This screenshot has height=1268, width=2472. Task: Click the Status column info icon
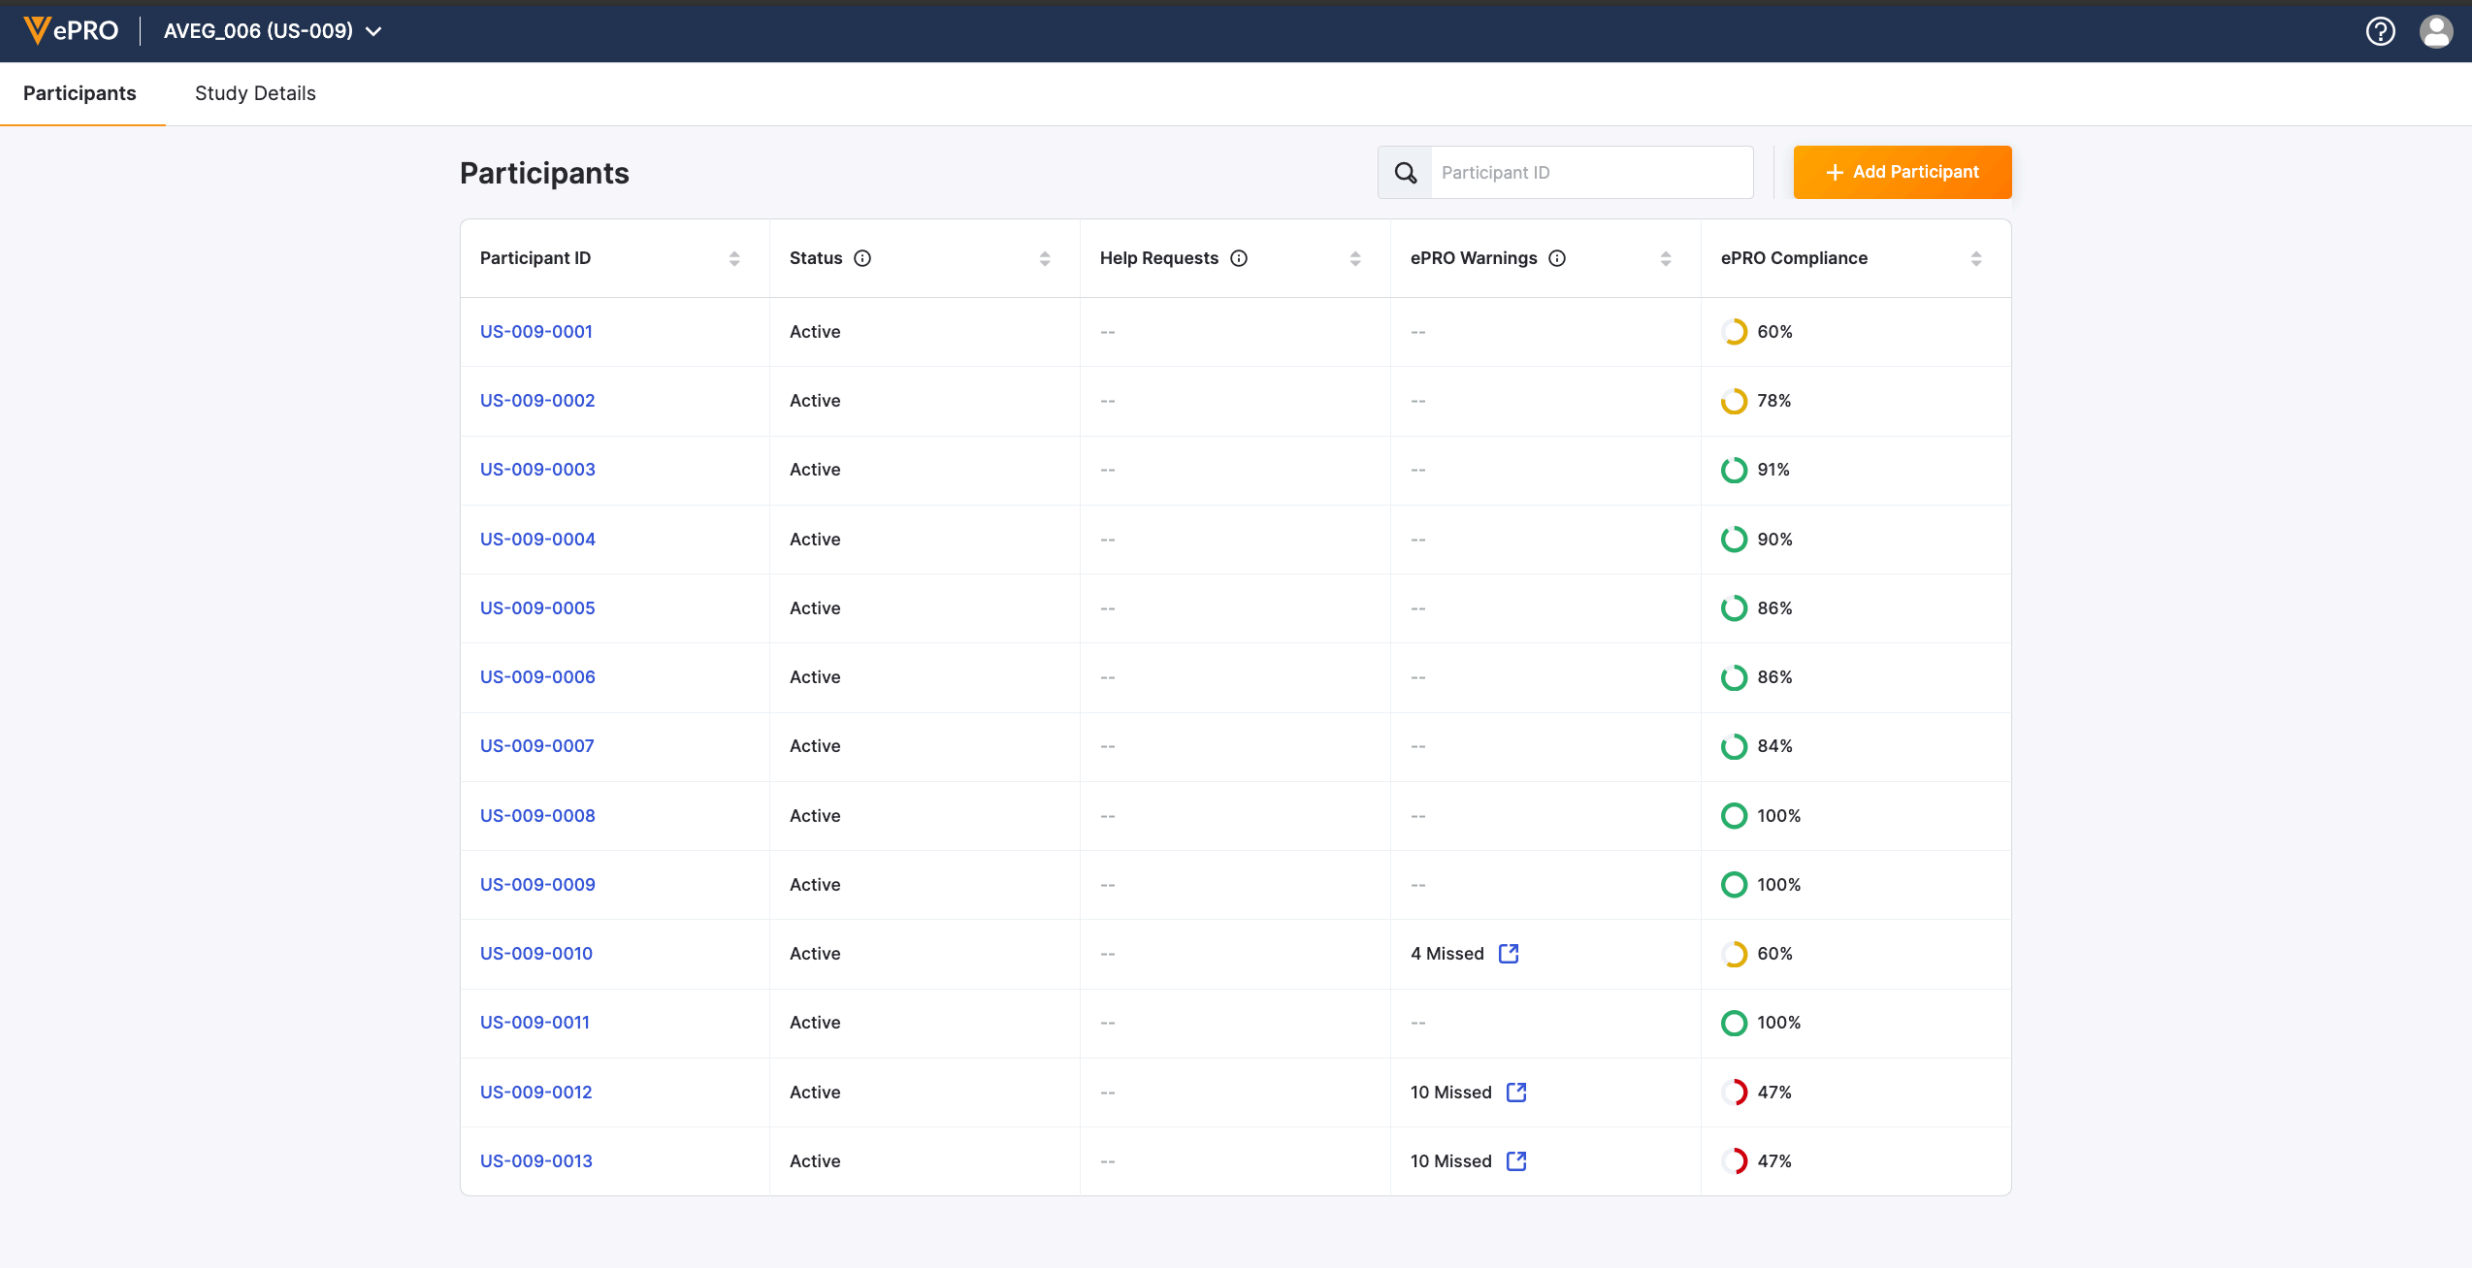pyautogui.click(x=862, y=258)
